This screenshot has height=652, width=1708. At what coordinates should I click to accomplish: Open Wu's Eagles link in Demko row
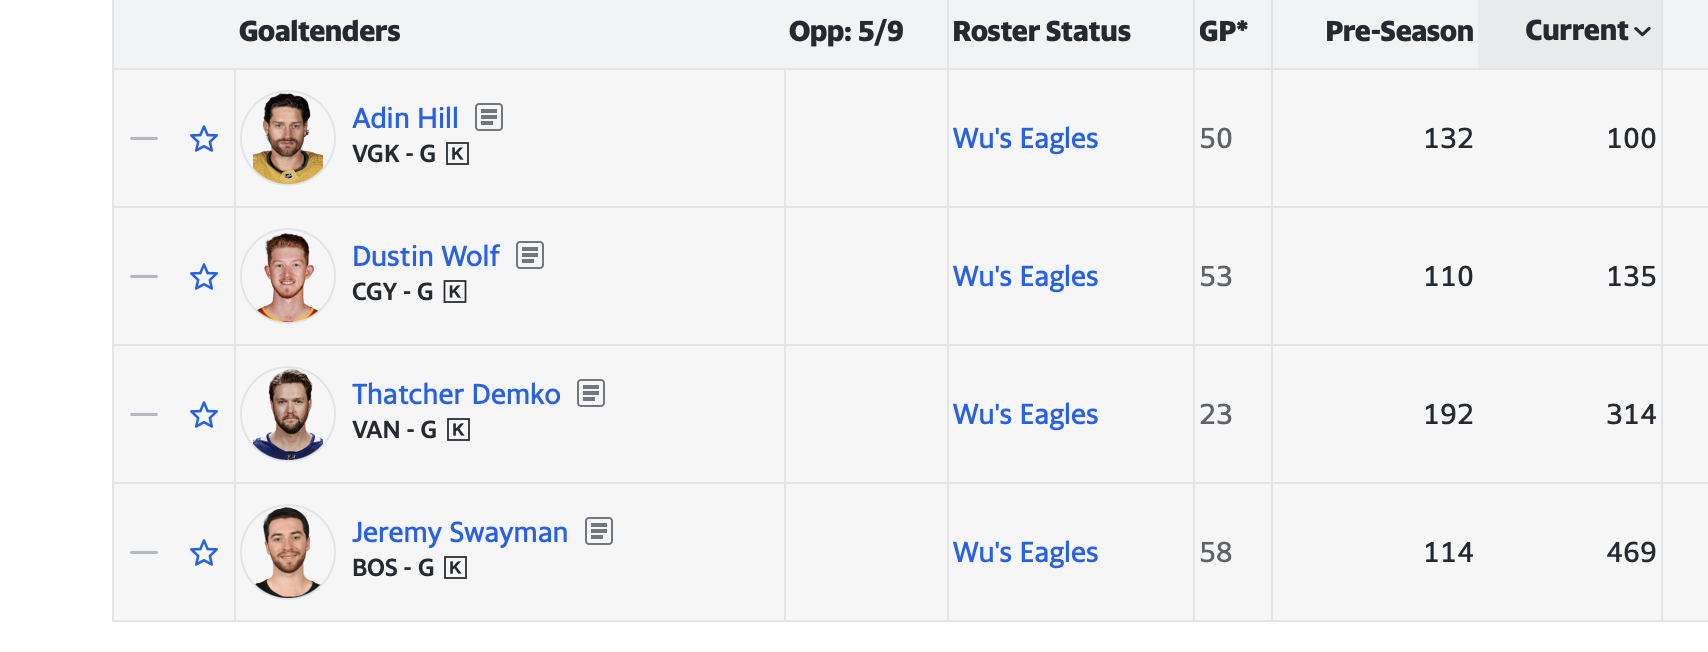pos(1025,414)
